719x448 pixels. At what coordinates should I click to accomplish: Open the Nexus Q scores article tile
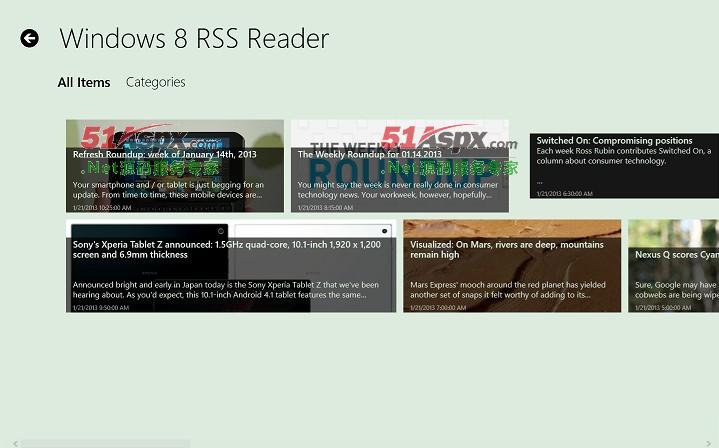click(674, 266)
